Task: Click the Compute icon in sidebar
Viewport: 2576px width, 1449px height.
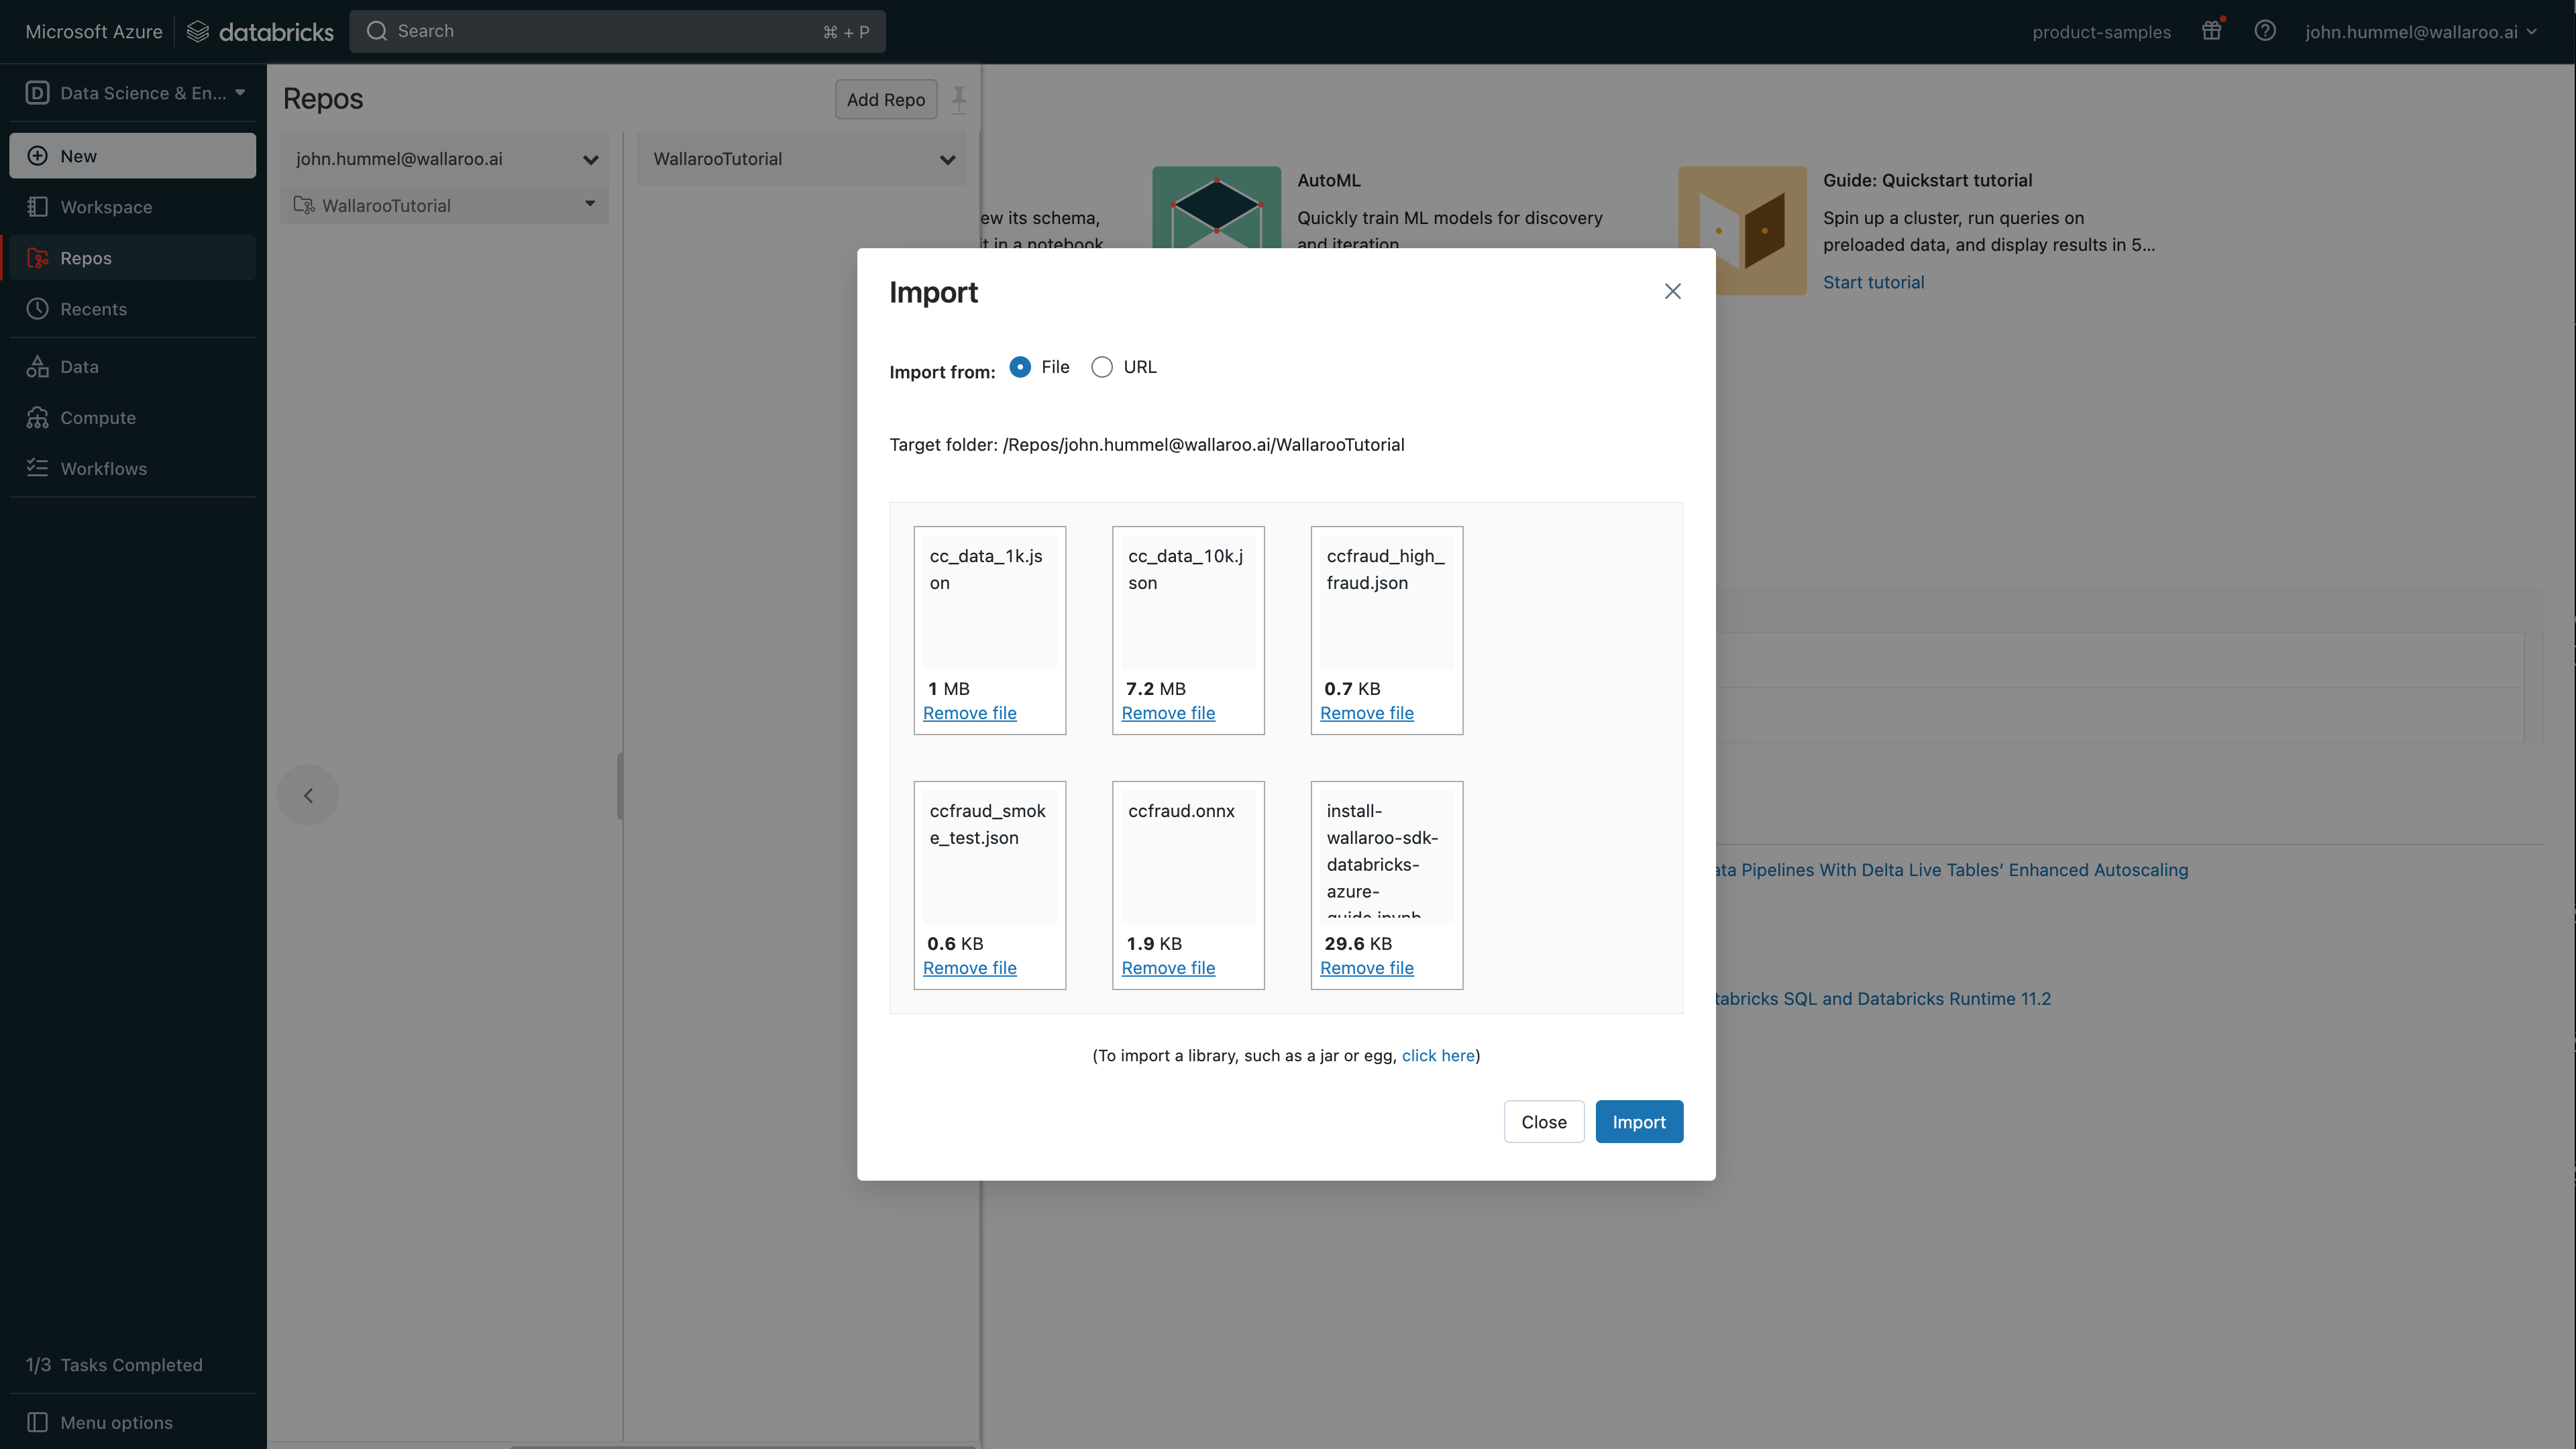Action: pos(37,418)
